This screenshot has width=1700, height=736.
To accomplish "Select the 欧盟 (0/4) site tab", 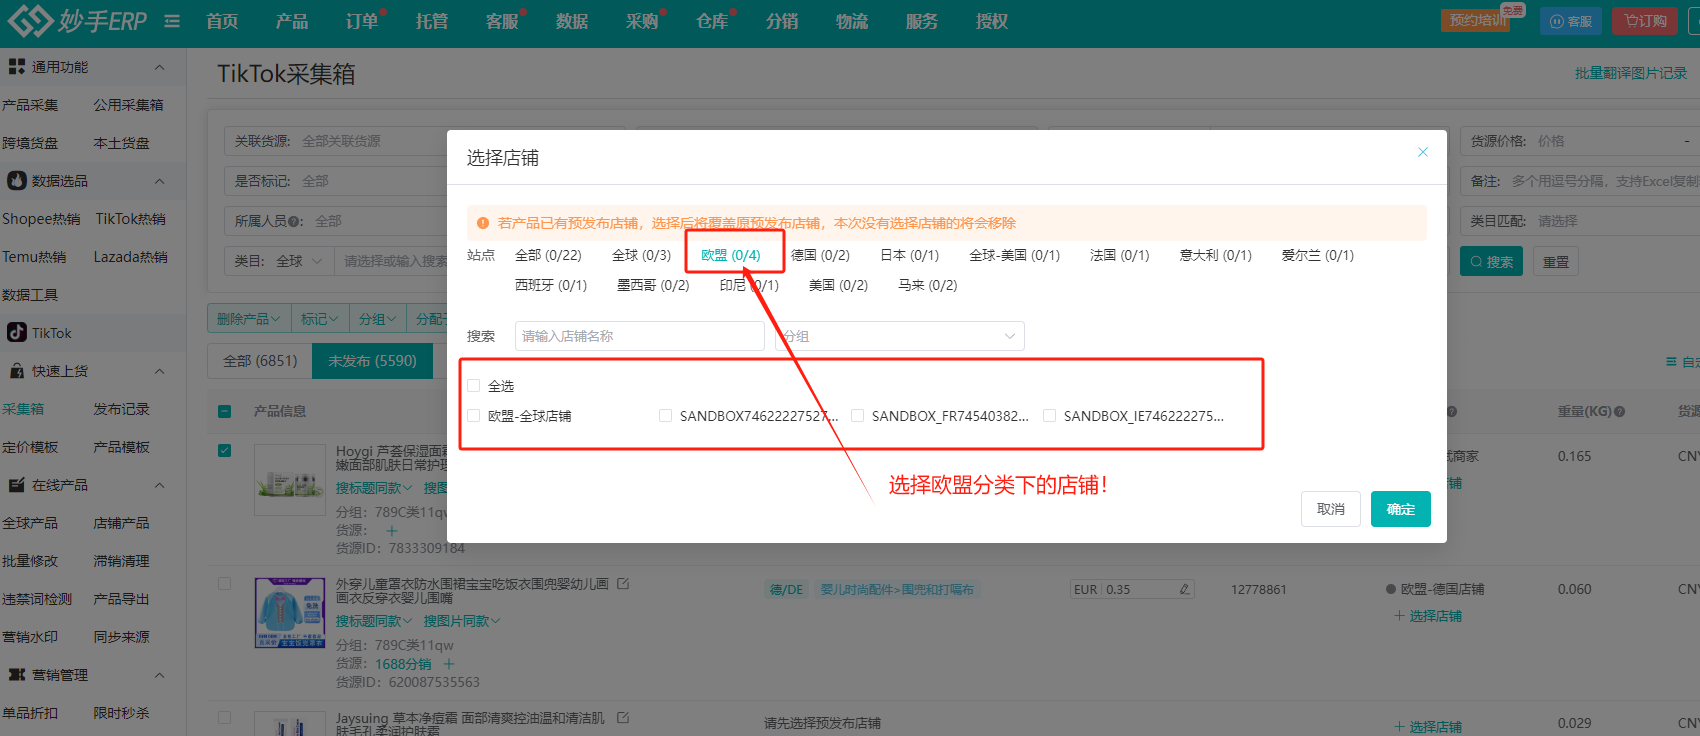I will point(731,255).
